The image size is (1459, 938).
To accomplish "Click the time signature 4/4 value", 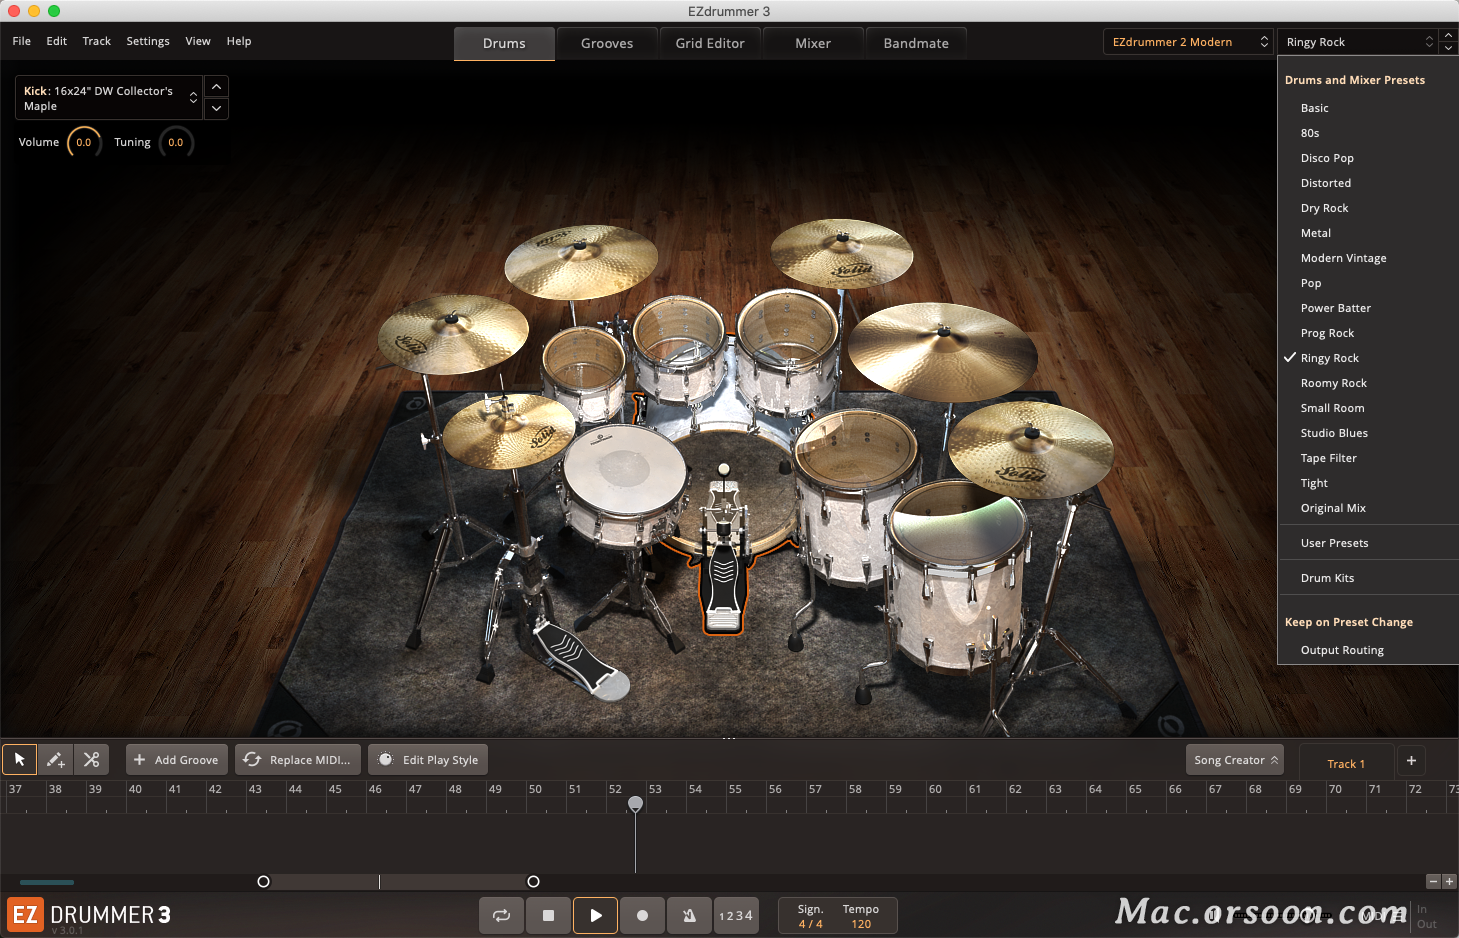I will 810,924.
